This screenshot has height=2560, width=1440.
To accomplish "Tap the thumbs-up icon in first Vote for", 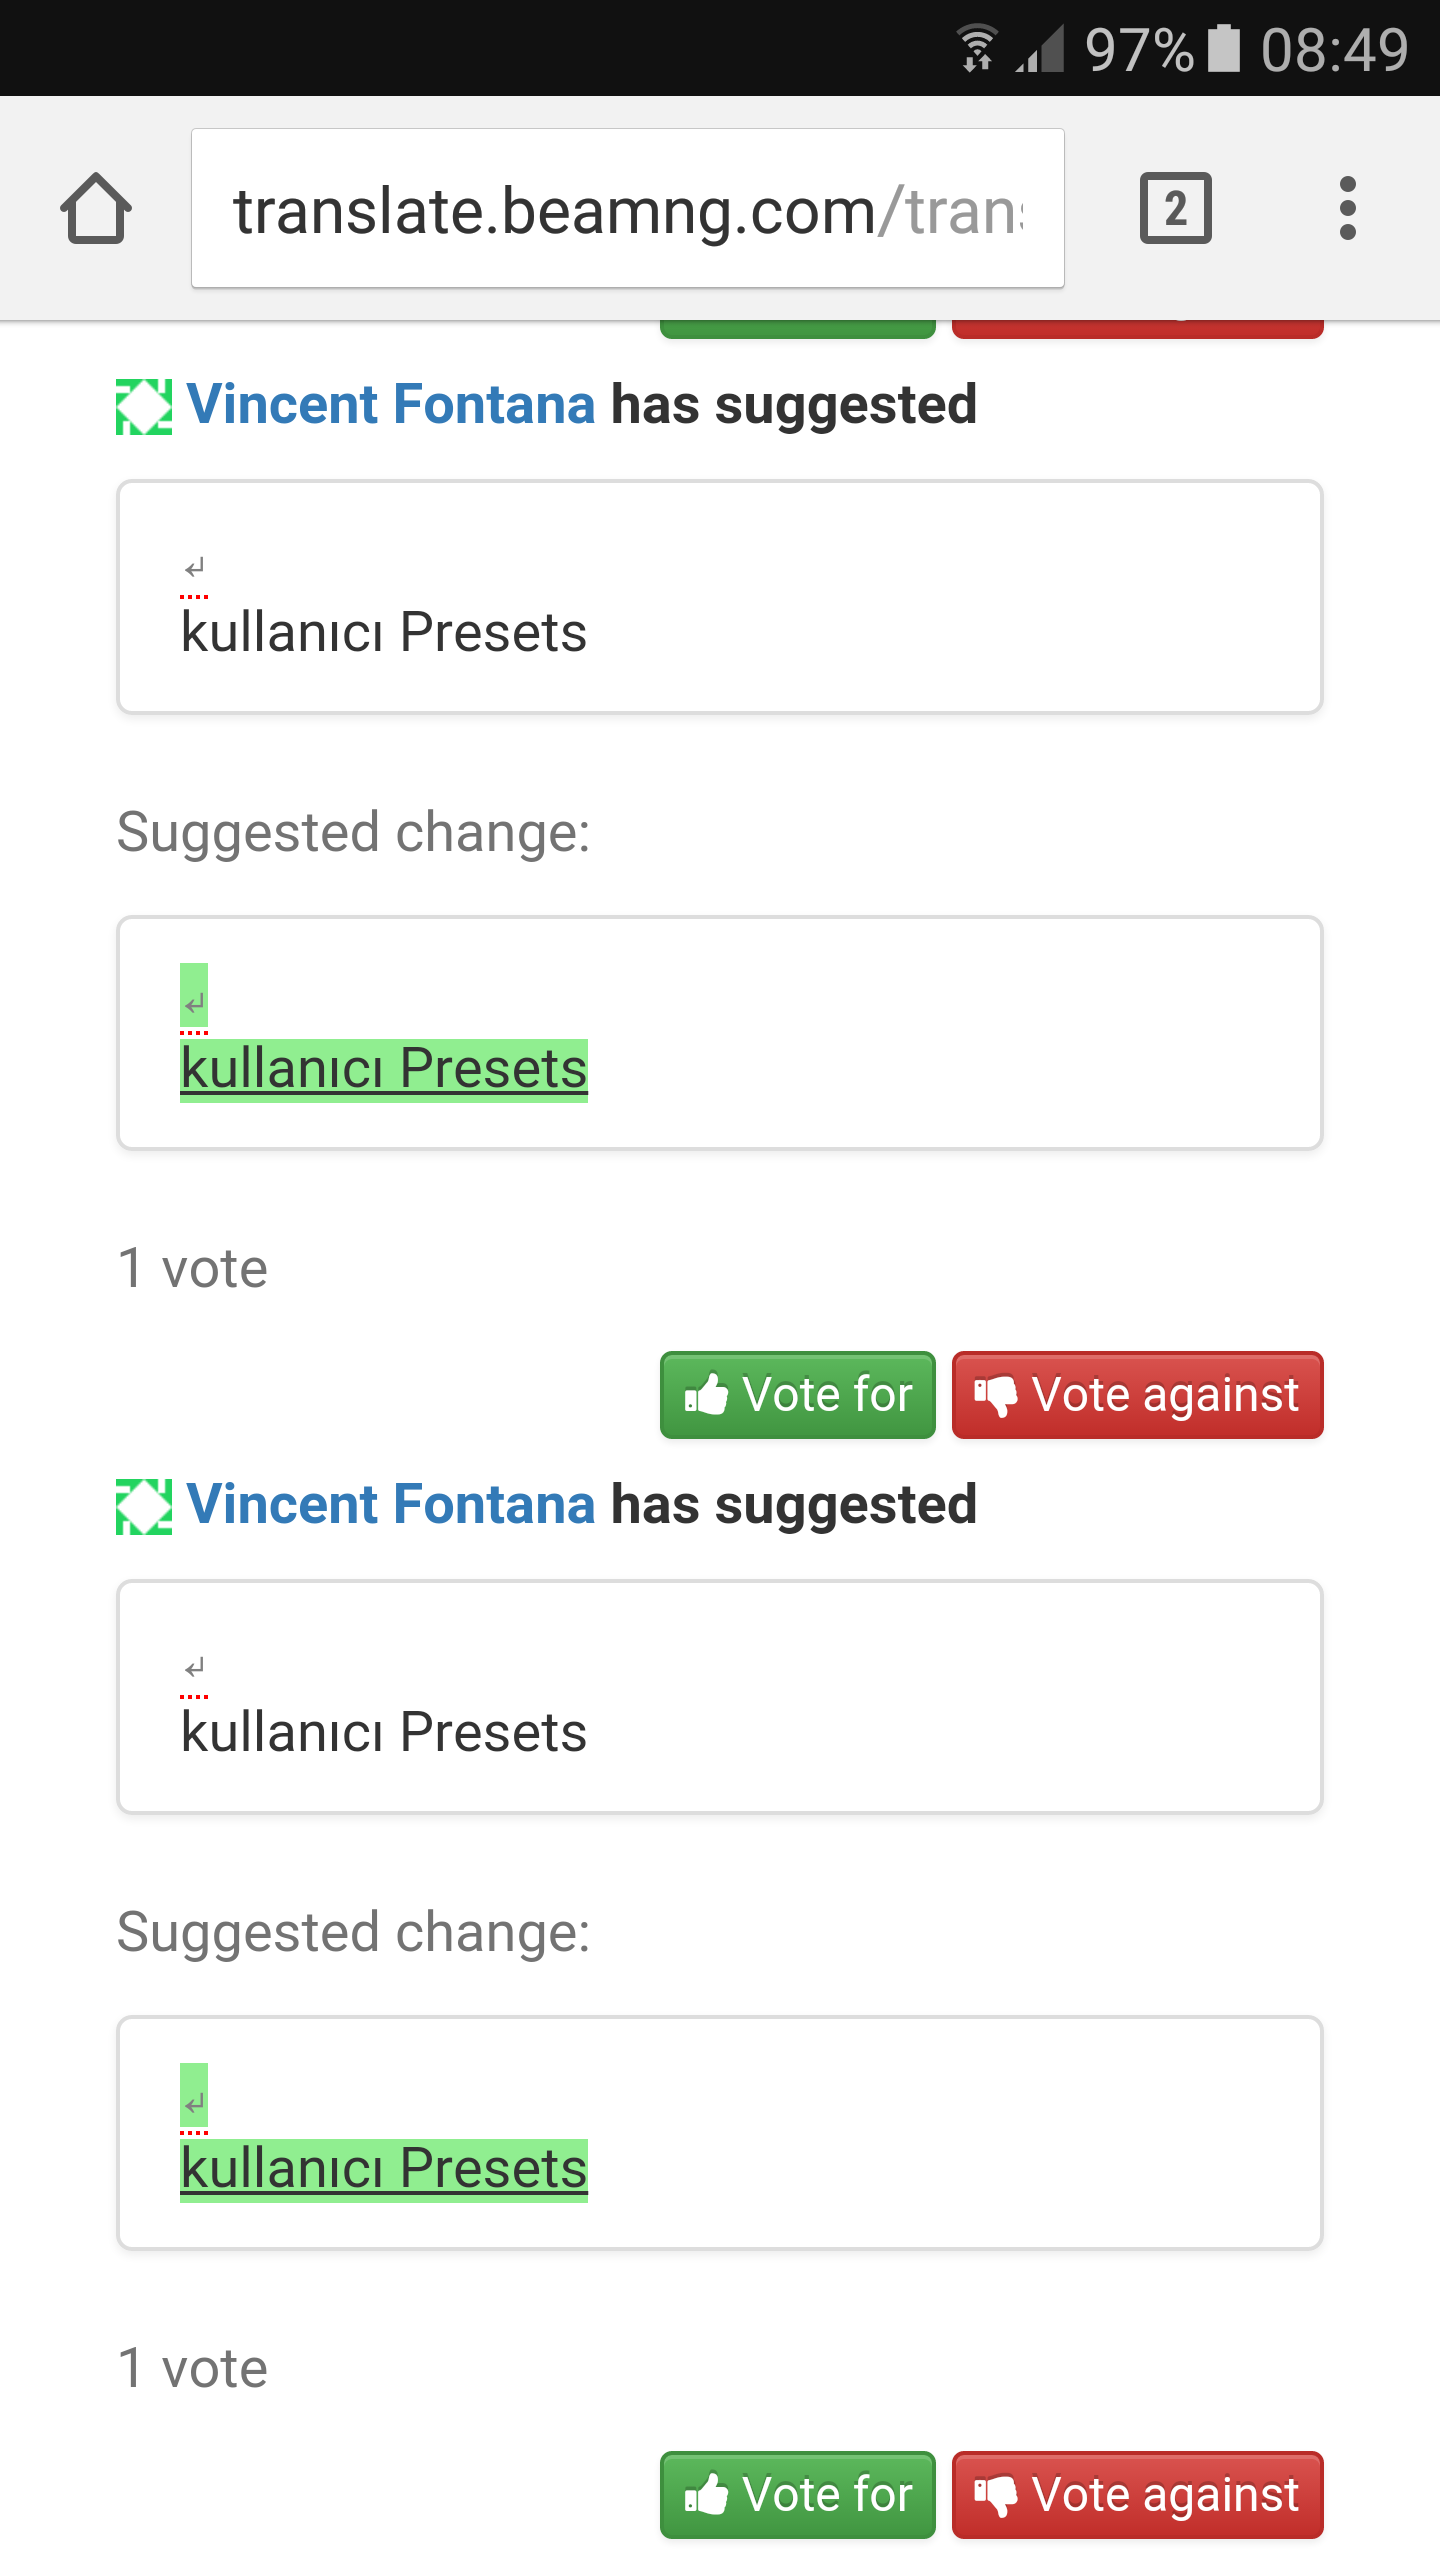I will coord(706,1394).
